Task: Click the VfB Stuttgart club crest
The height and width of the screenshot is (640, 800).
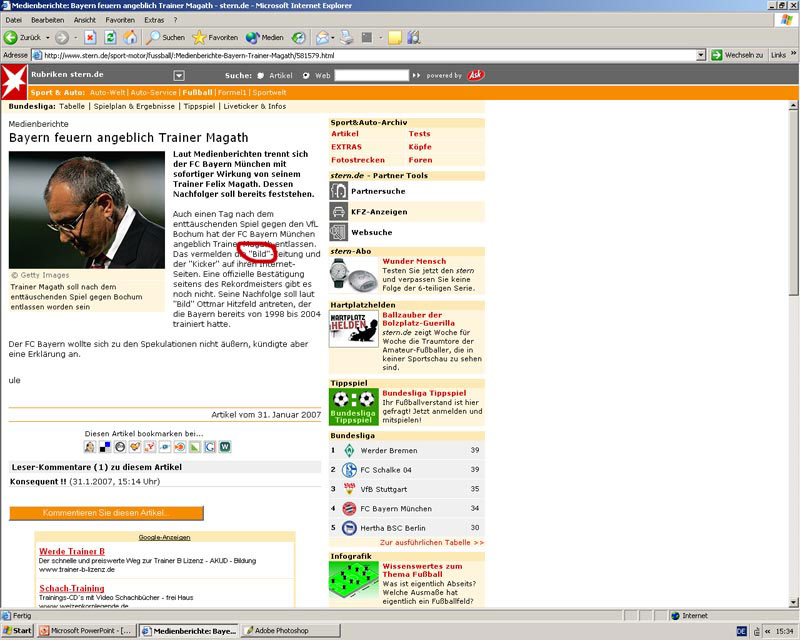Action: (x=349, y=488)
